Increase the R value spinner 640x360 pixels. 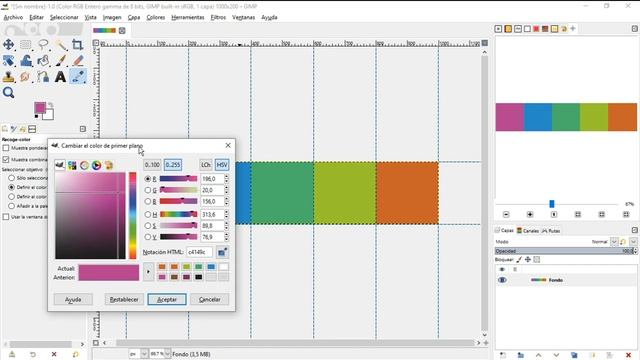point(227,177)
